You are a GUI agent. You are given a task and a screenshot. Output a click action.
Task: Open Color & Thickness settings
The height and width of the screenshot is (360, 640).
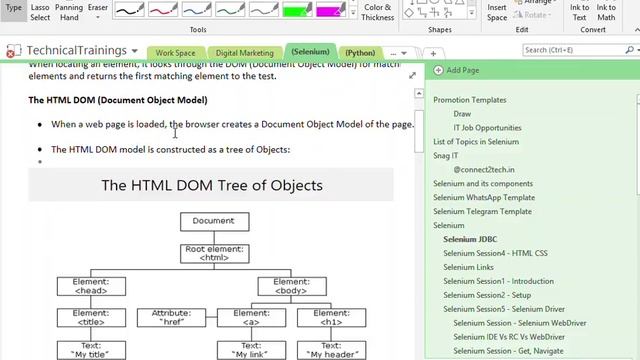378,12
